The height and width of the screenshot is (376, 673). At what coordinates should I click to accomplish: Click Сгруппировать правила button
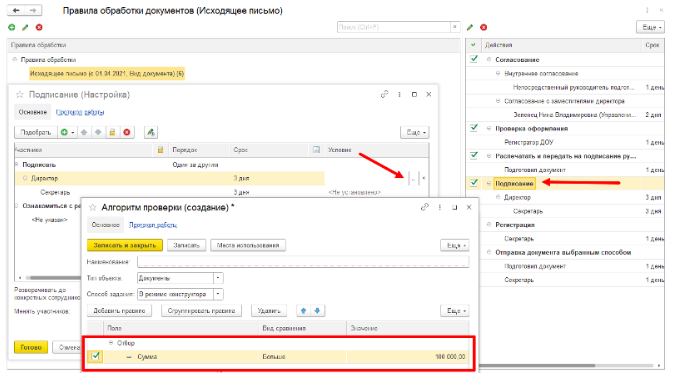[201, 311]
